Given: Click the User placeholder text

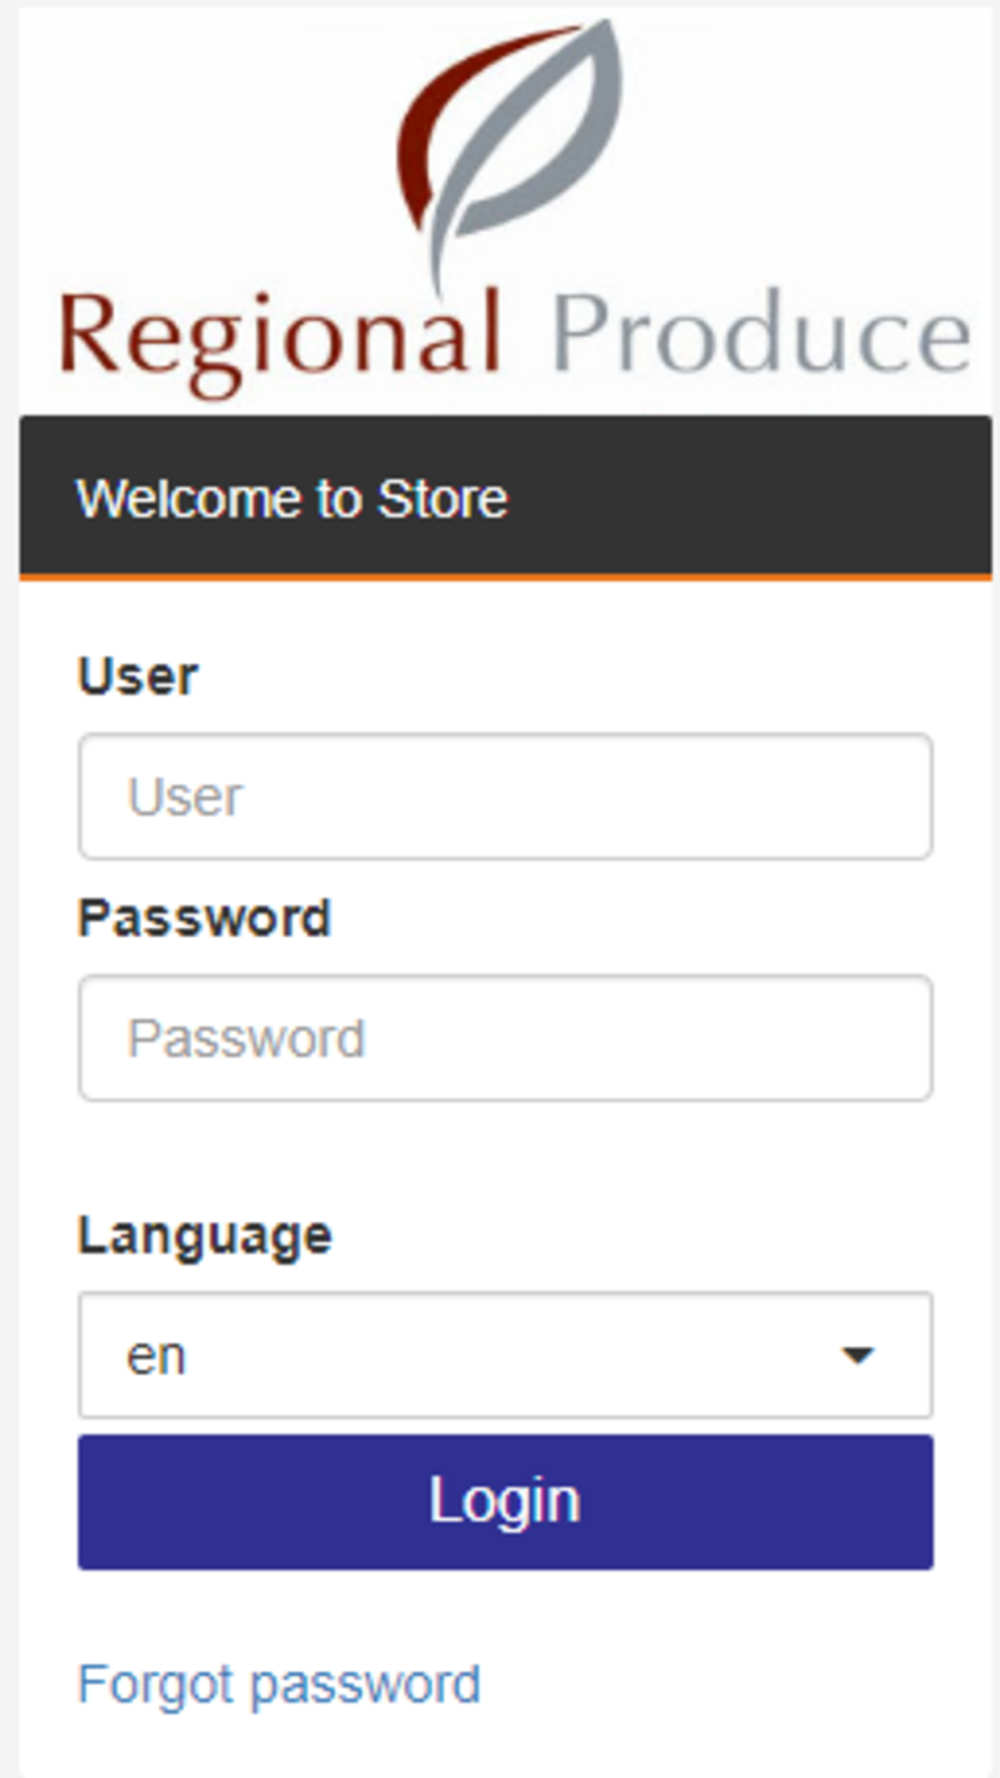Looking at the screenshot, I should (185, 797).
